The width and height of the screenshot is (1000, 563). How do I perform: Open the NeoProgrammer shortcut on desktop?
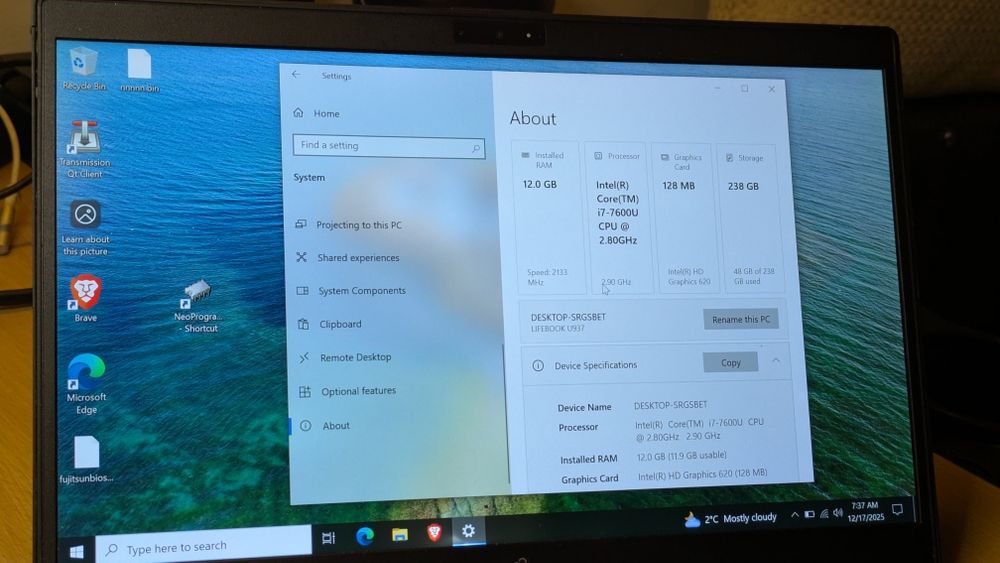(198, 307)
